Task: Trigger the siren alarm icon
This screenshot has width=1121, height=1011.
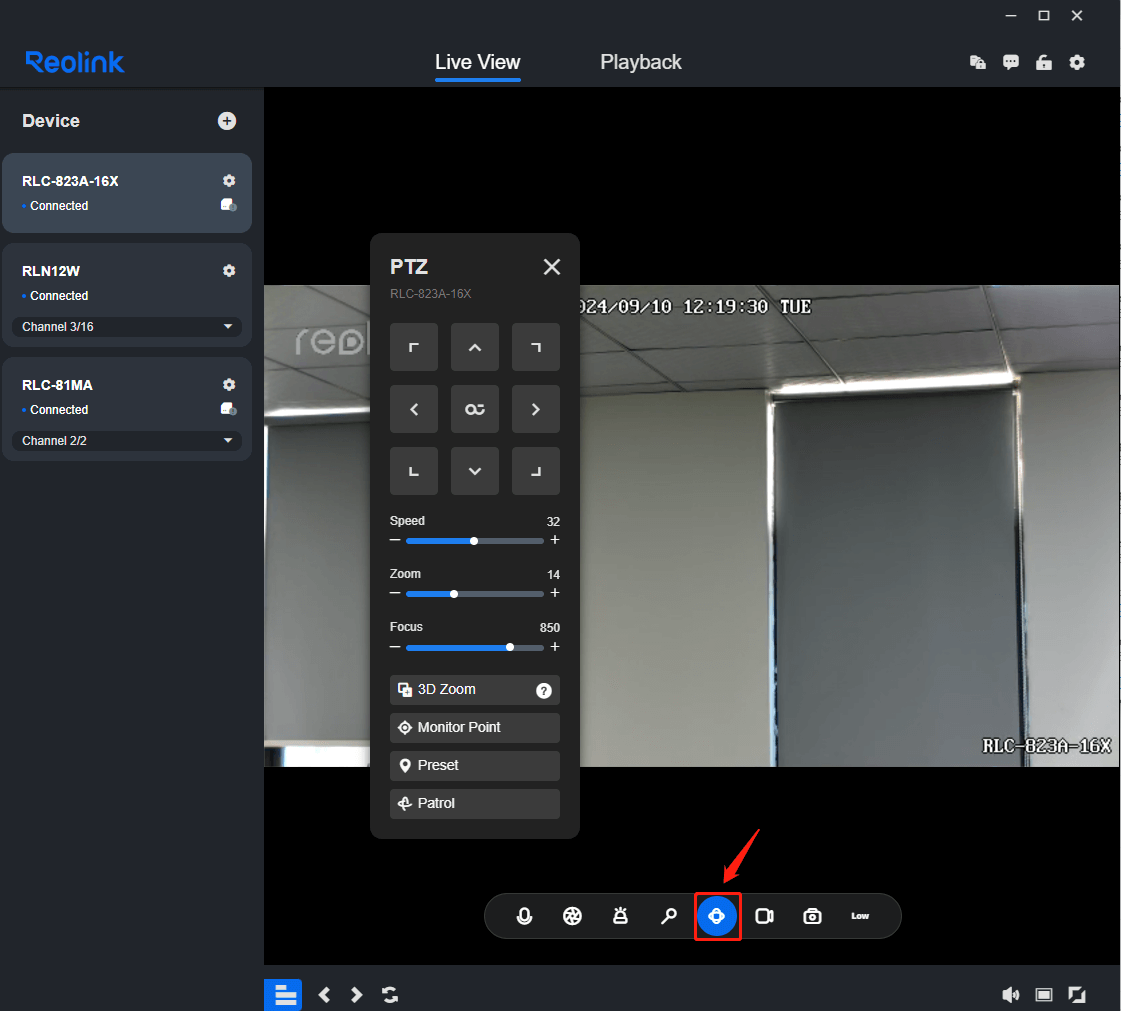Action: click(x=620, y=916)
